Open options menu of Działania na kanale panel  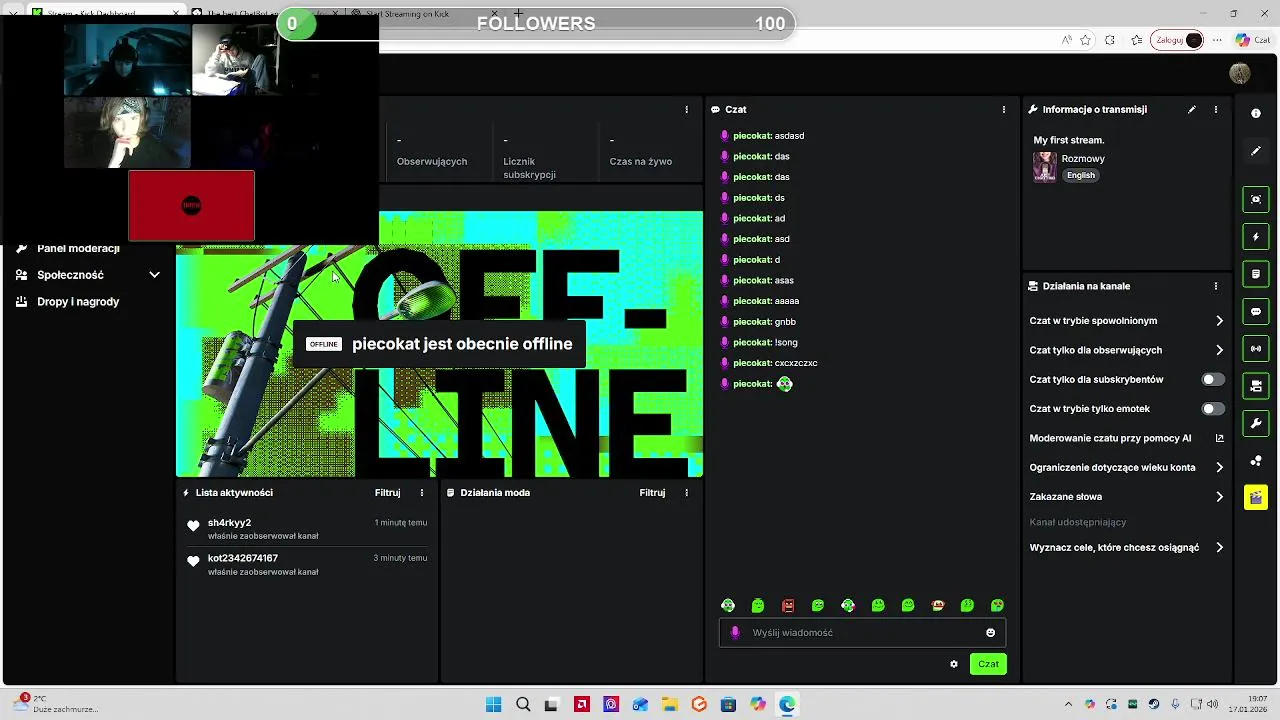click(x=1216, y=286)
